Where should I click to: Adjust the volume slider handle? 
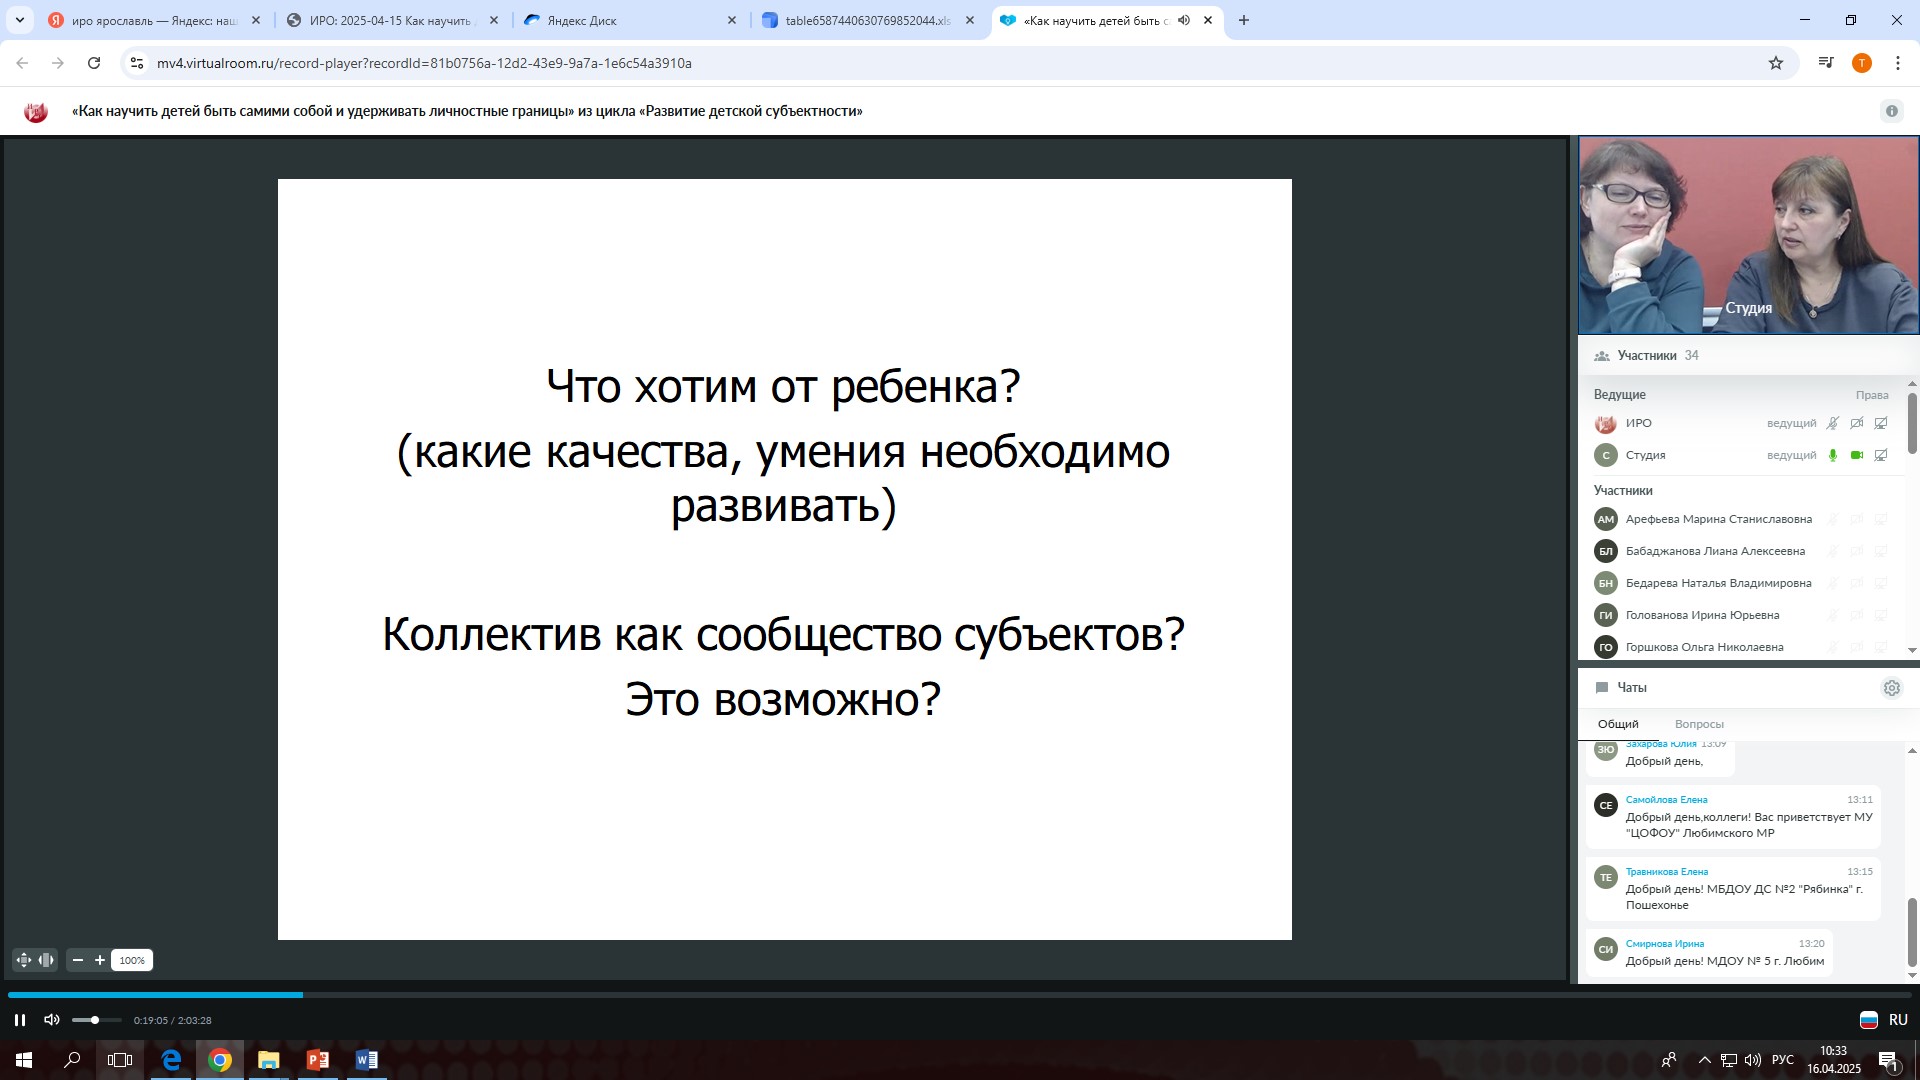(95, 1020)
